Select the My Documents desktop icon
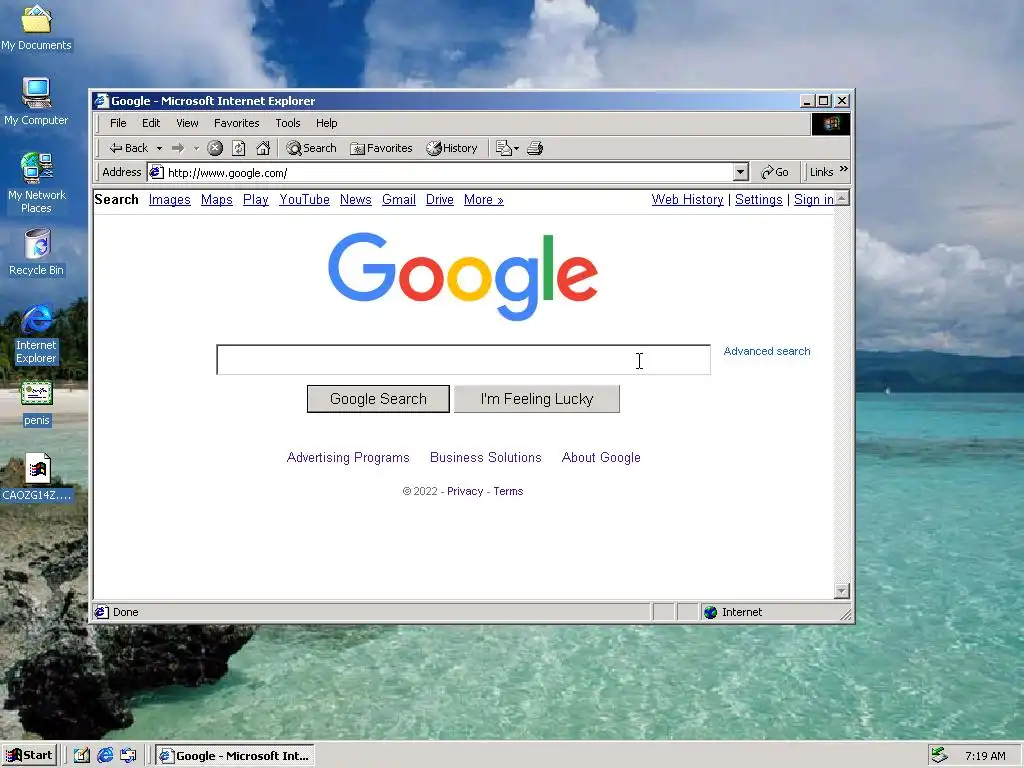 pos(36,28)
